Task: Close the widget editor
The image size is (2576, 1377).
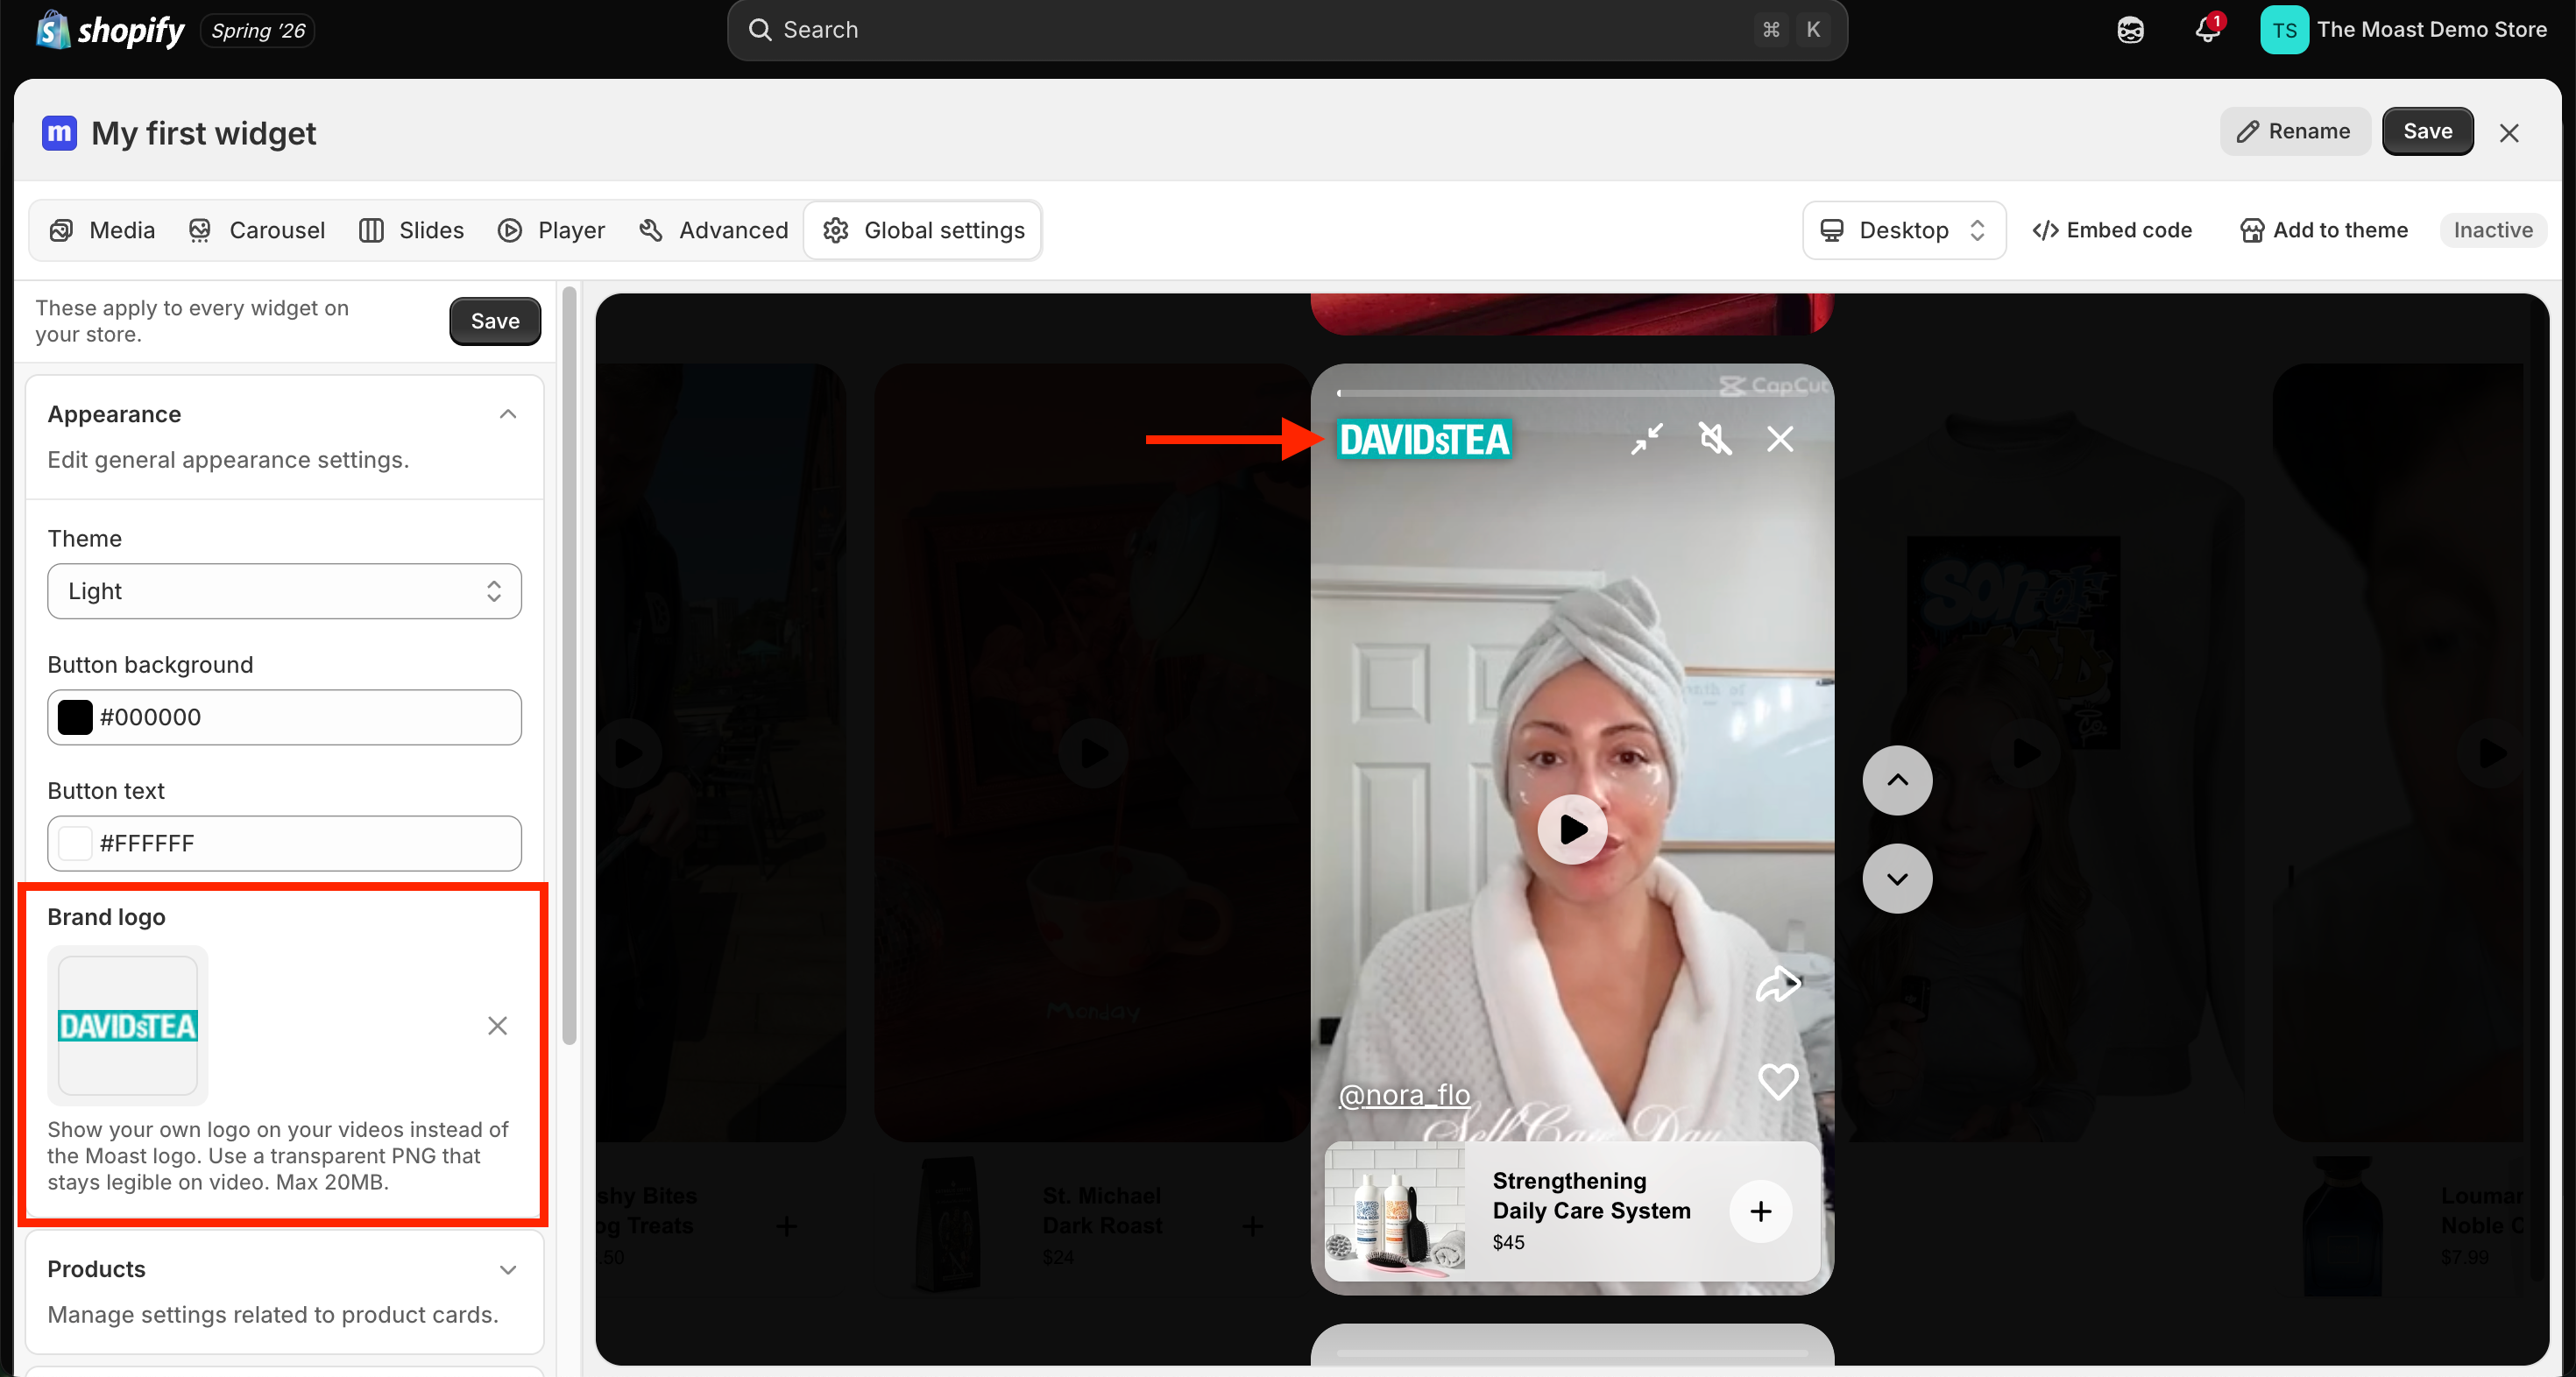Action: (x=2509, y=133)
